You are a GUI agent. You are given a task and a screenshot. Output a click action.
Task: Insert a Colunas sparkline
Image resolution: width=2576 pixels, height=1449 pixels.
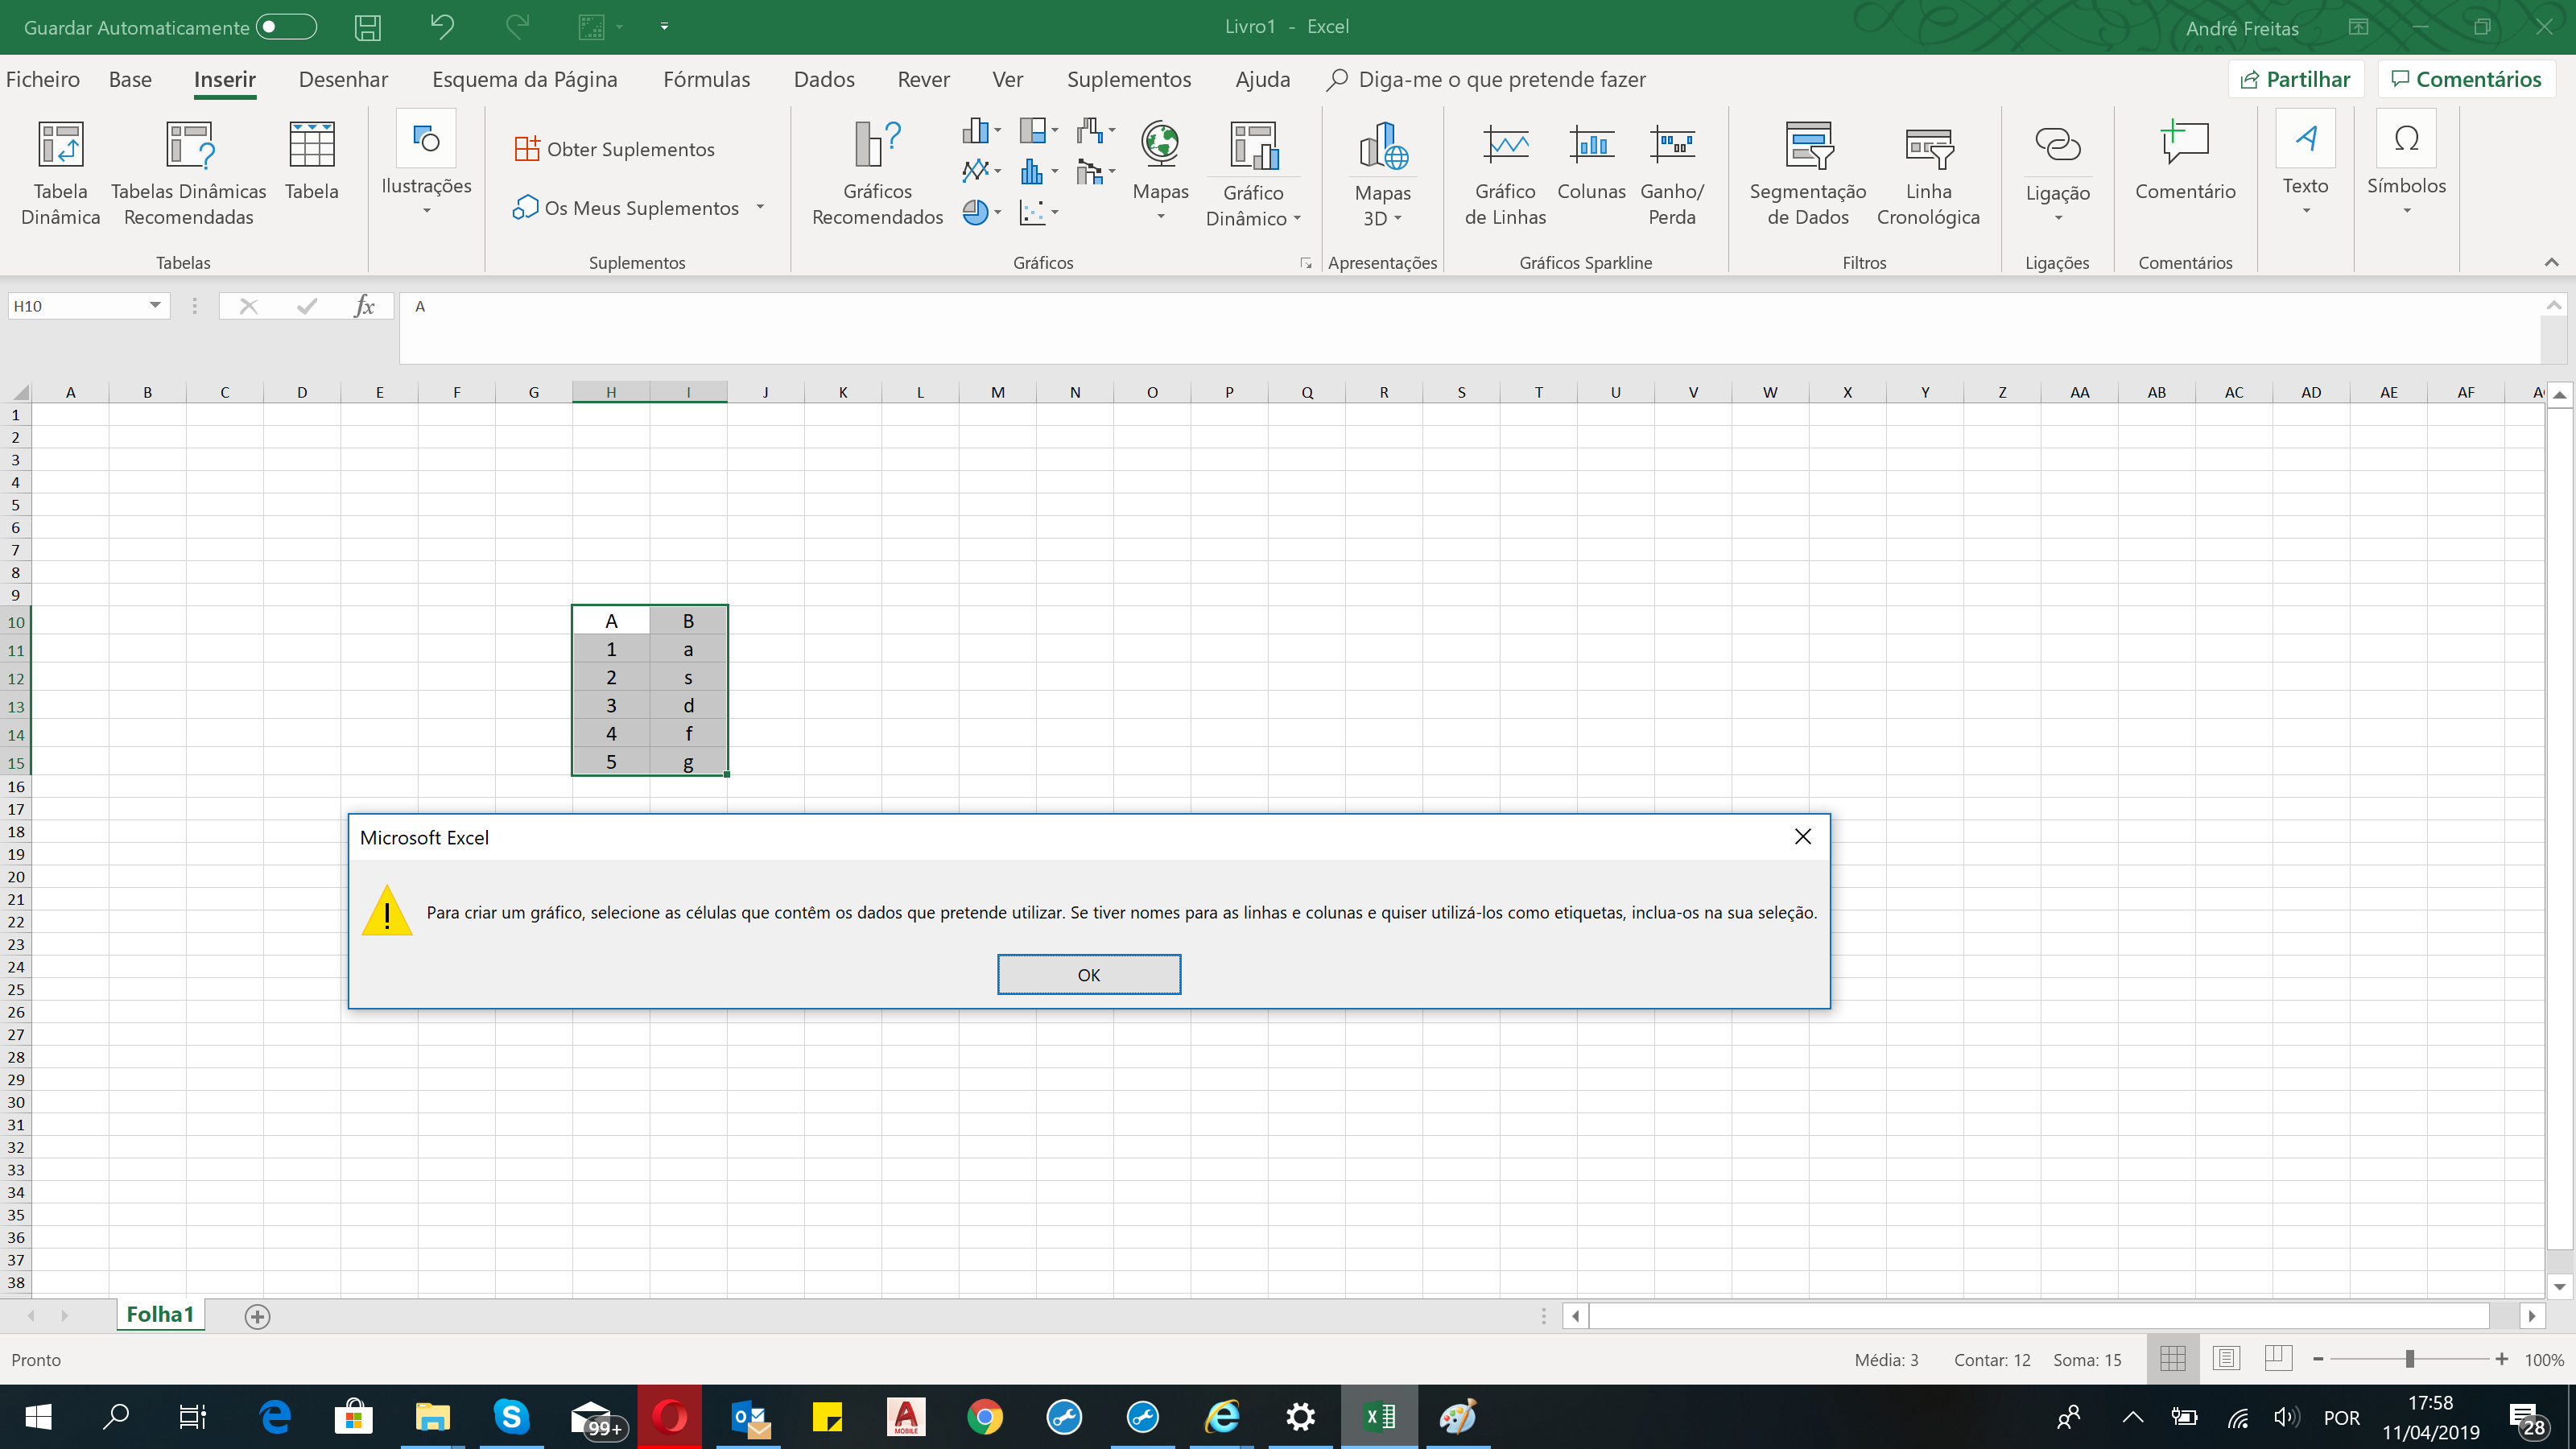(1591, 161)
